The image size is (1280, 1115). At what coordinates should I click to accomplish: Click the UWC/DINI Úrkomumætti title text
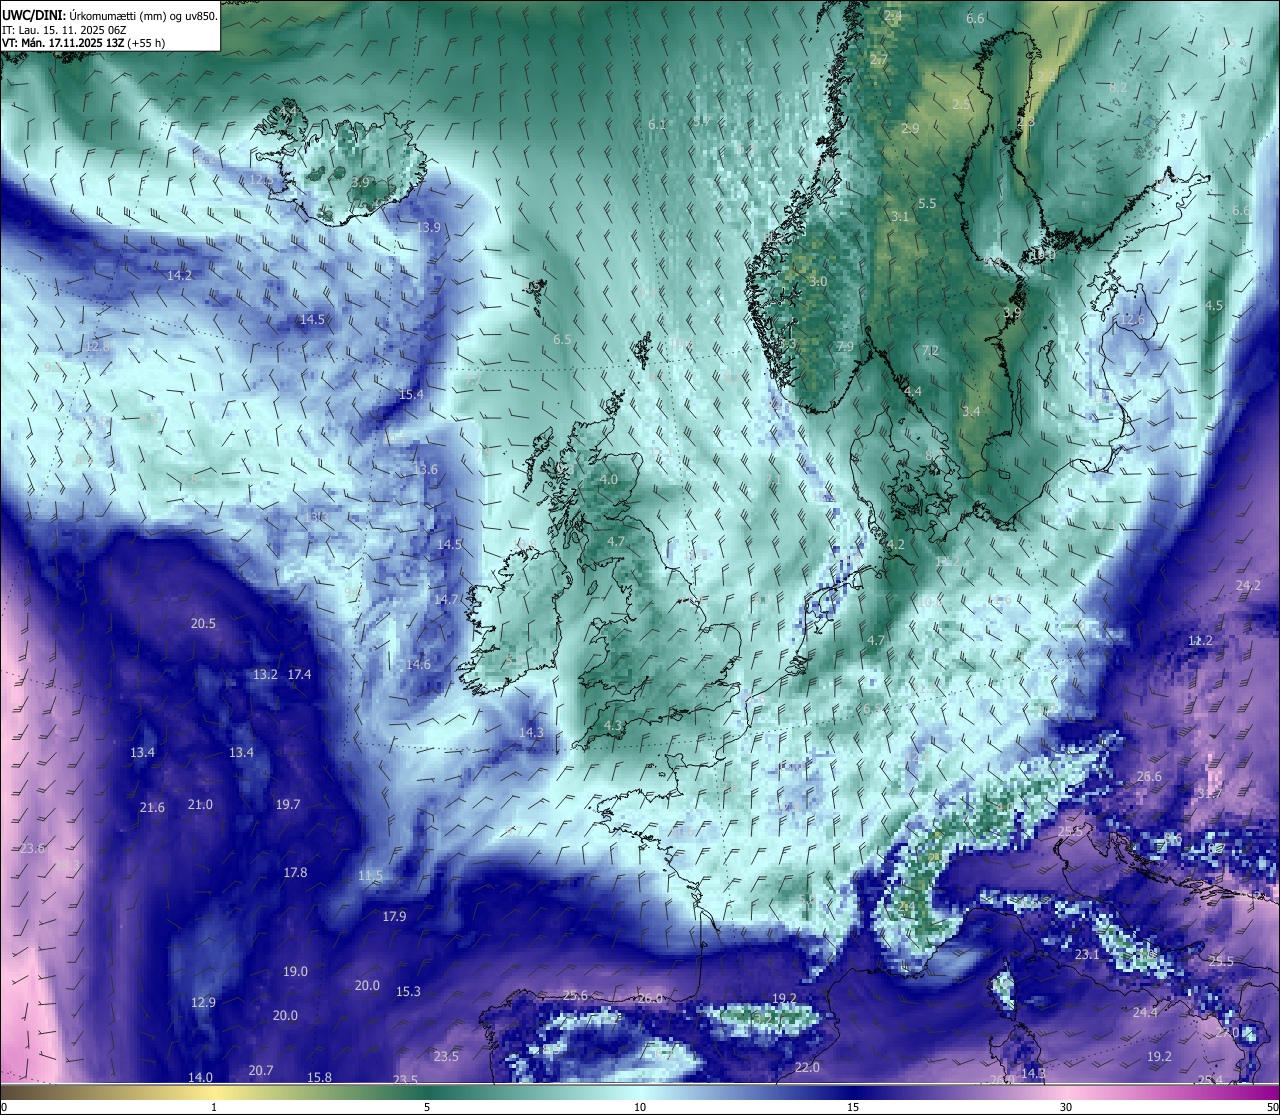coord(109,14)
